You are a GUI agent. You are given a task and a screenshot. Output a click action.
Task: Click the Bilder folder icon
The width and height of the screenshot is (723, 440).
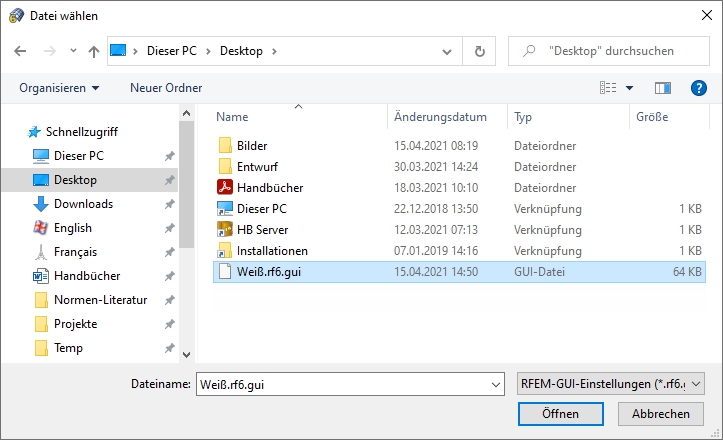225,145
